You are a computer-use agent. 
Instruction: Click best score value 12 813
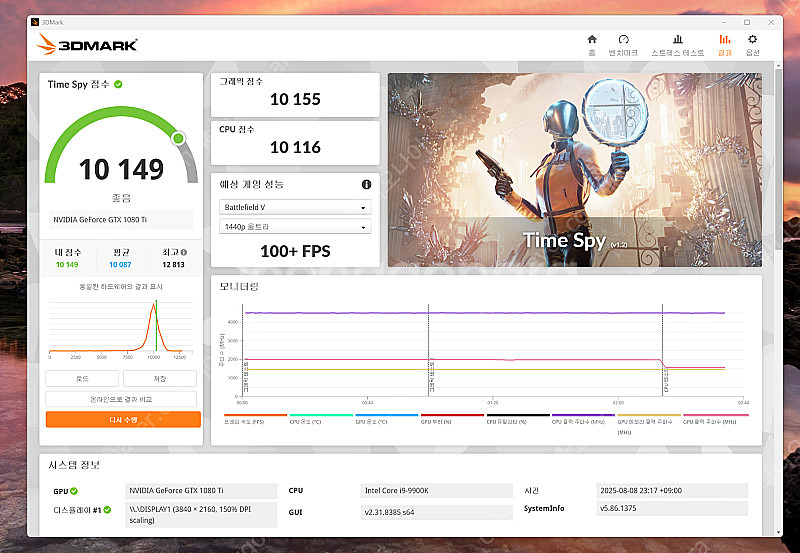(173, 264)
